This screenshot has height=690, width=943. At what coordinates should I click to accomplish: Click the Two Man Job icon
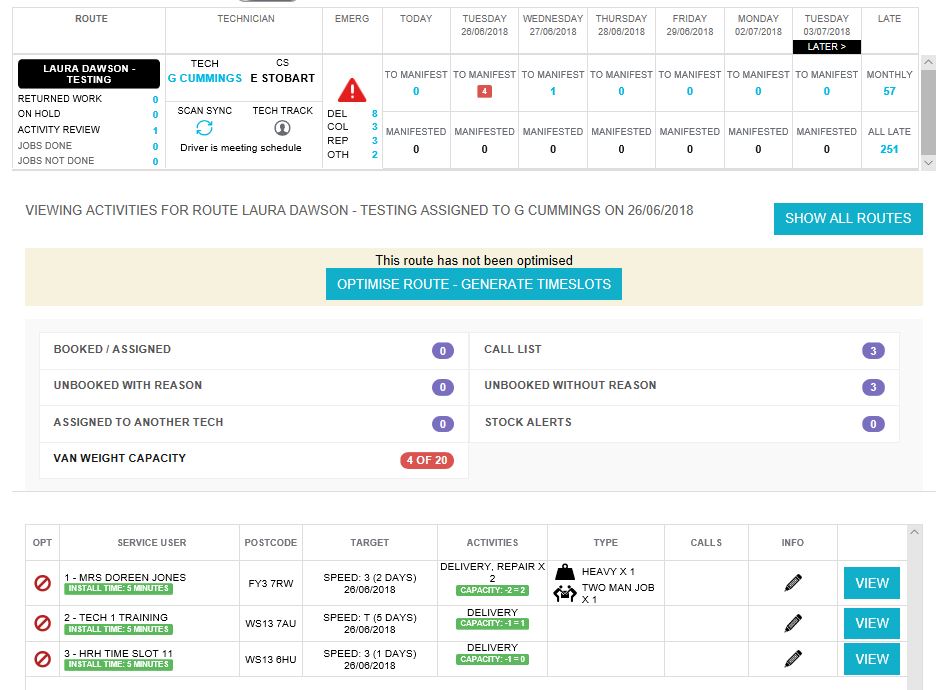point(565,593)
